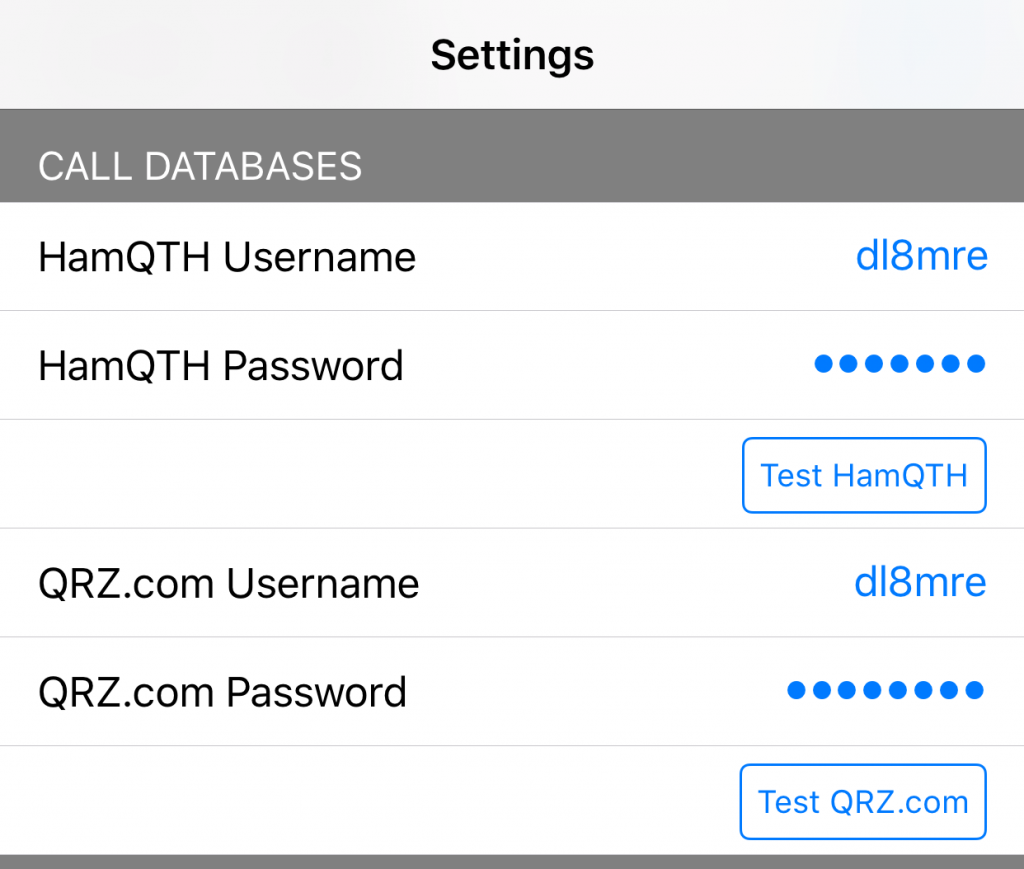Screen dimensions: 1024x869
Task: Edit the HamQTH Username value dl8mre
Action: tap(921, 255)
